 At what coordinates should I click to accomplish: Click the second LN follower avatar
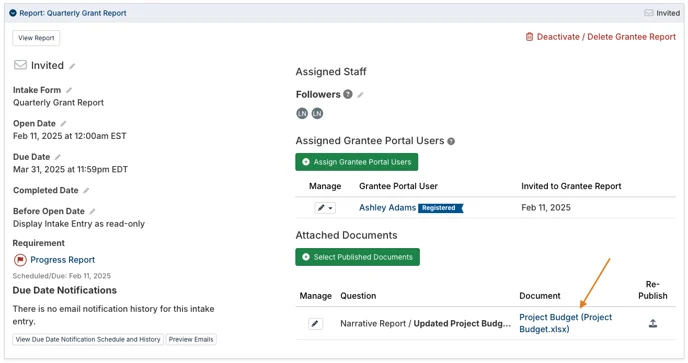(x=317, y=113)
